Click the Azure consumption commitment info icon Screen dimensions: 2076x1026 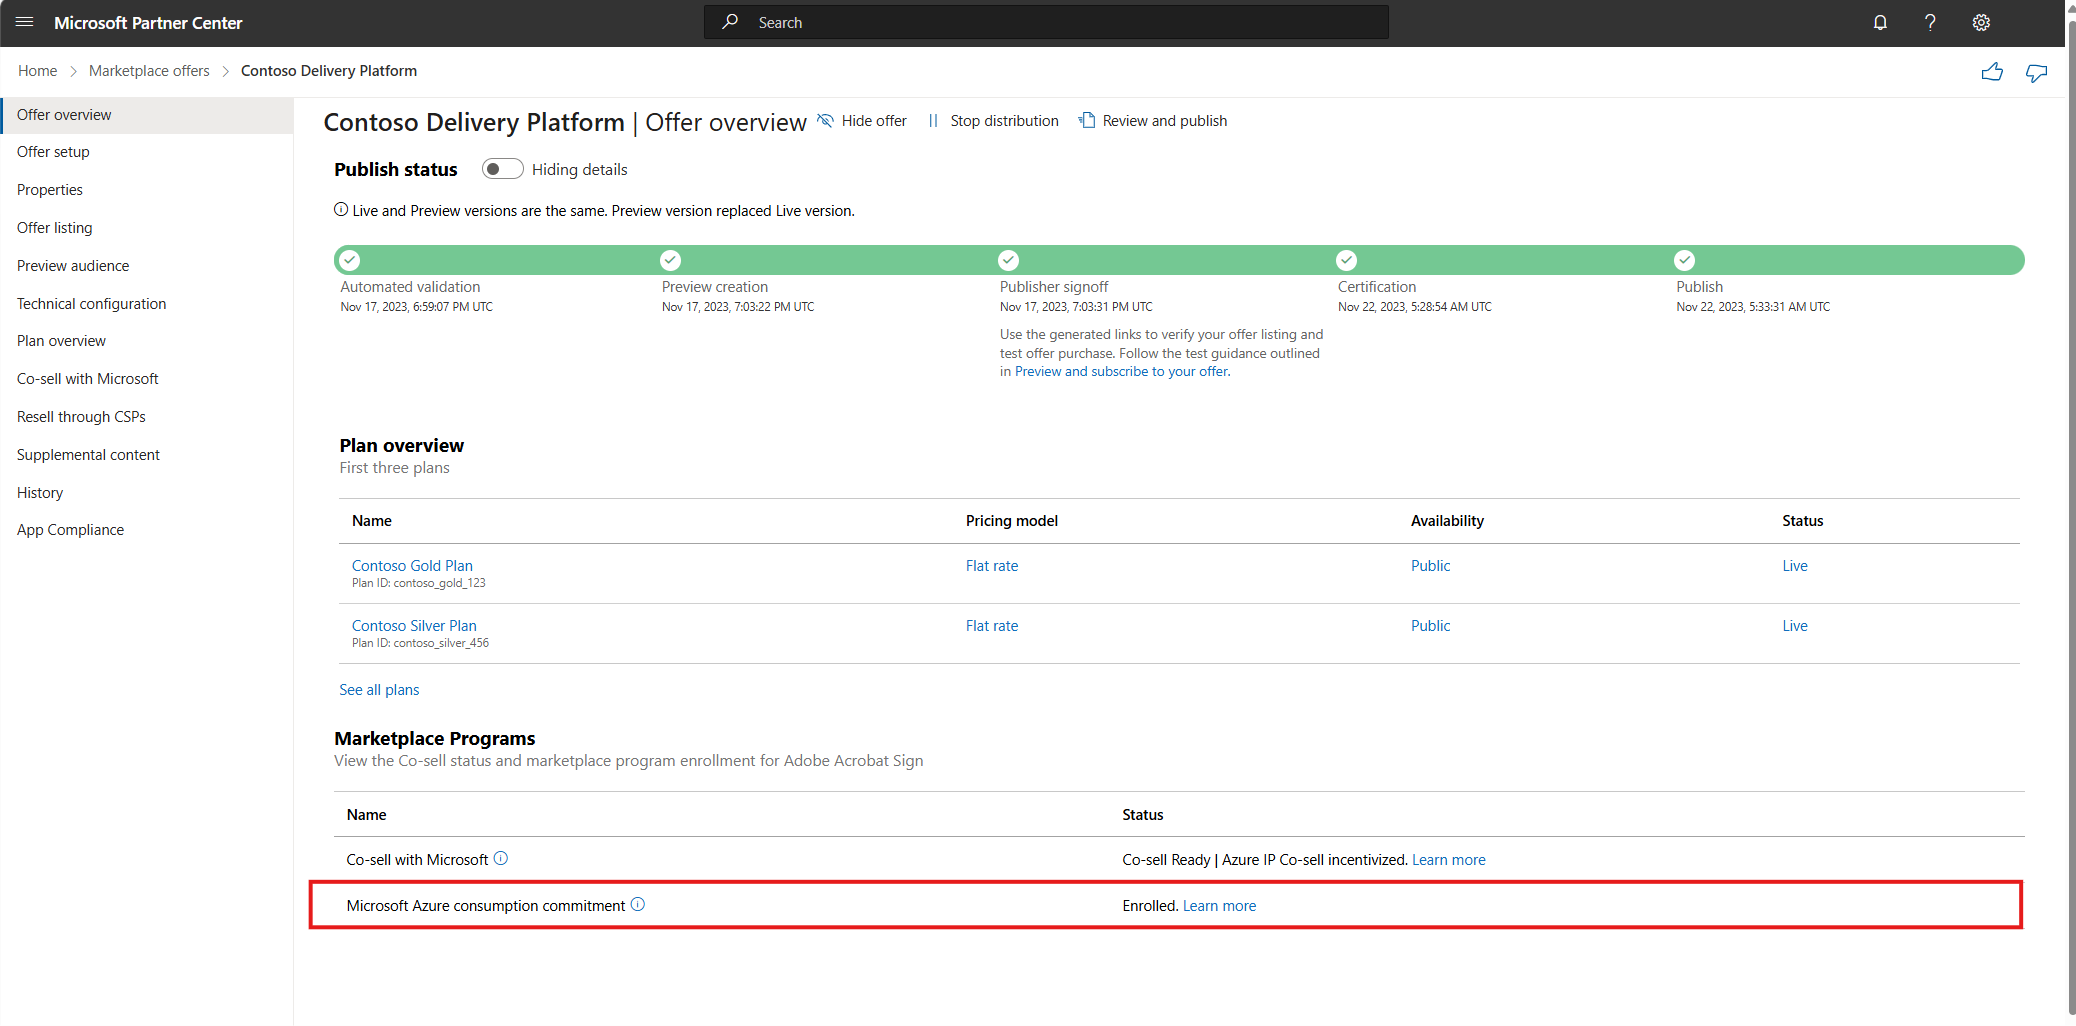pos(638,904)
